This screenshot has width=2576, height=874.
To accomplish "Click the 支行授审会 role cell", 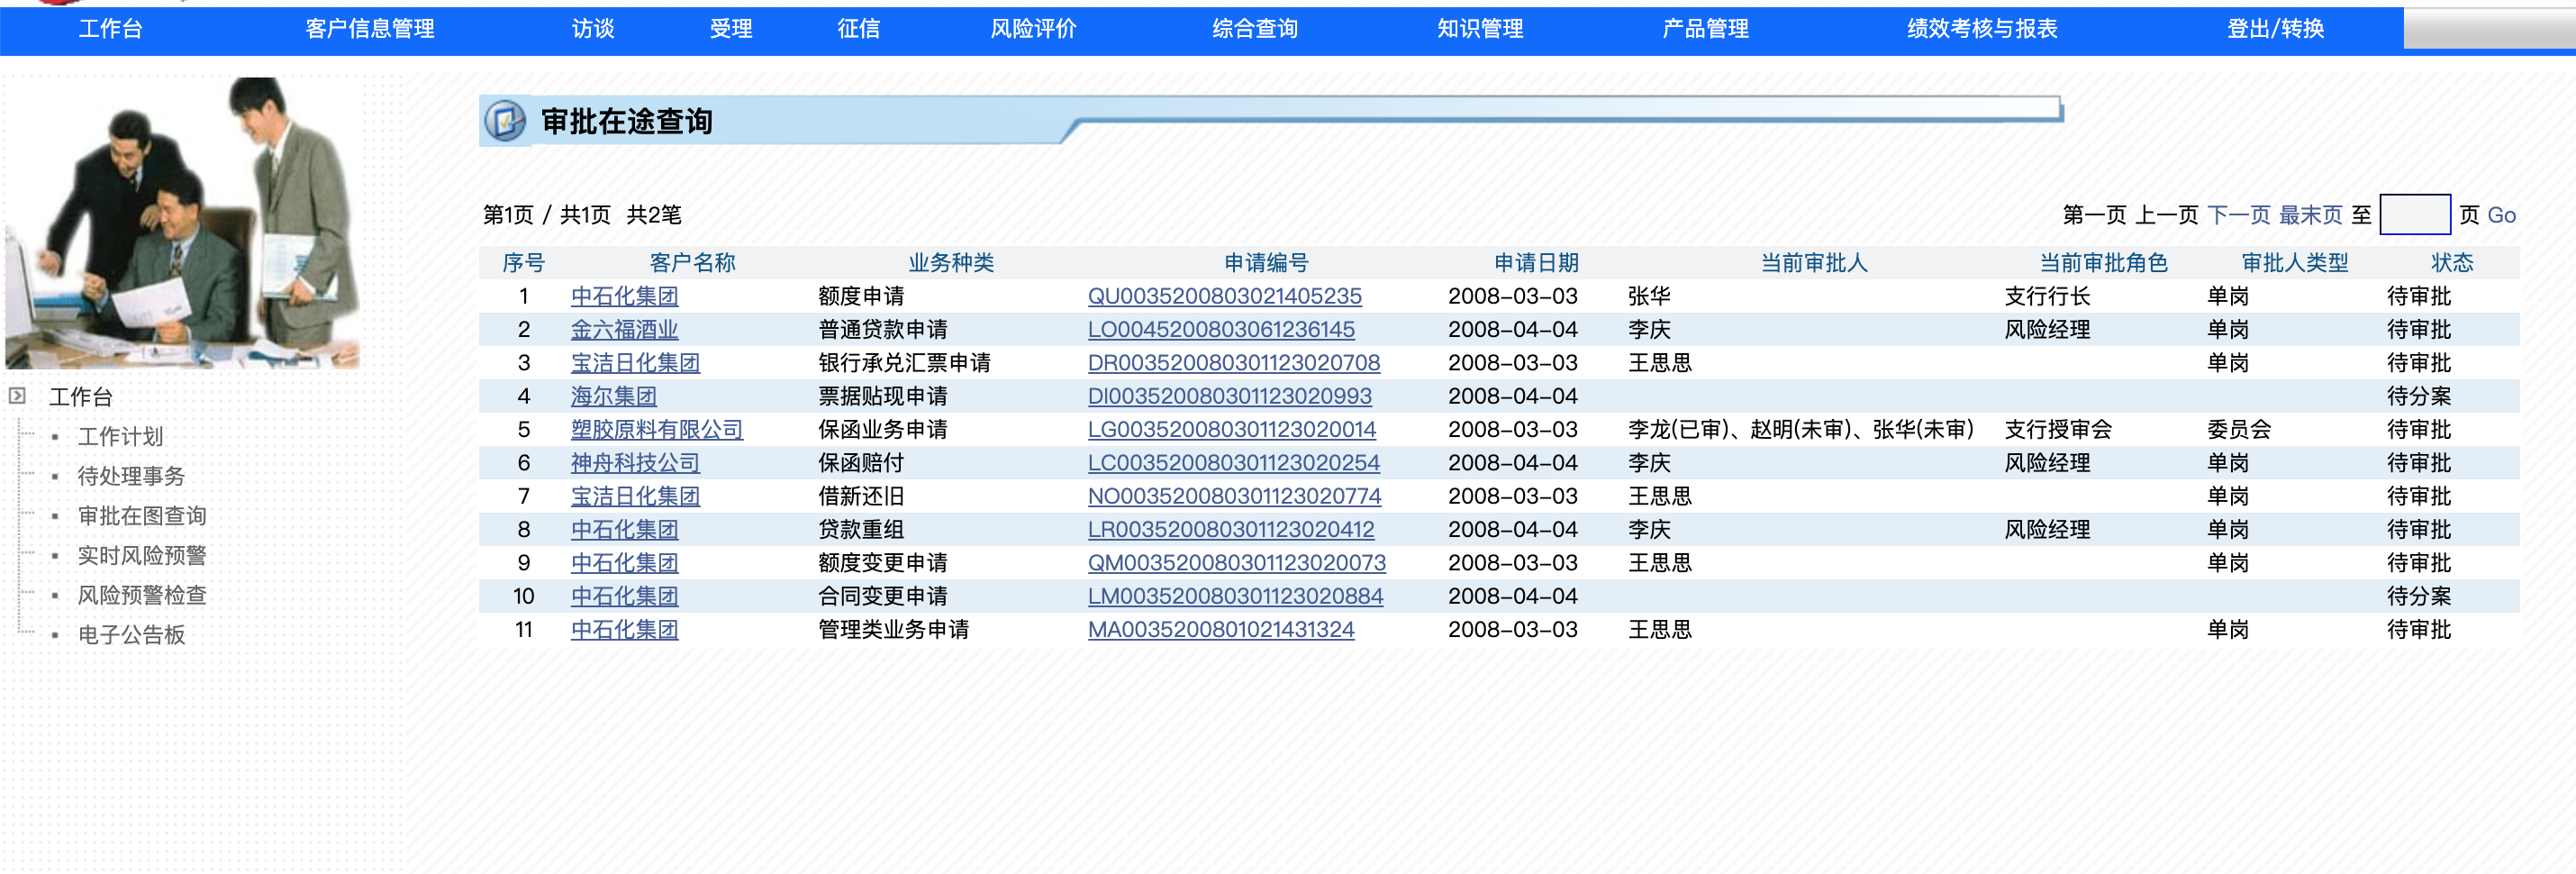I will coord(2058,429).
